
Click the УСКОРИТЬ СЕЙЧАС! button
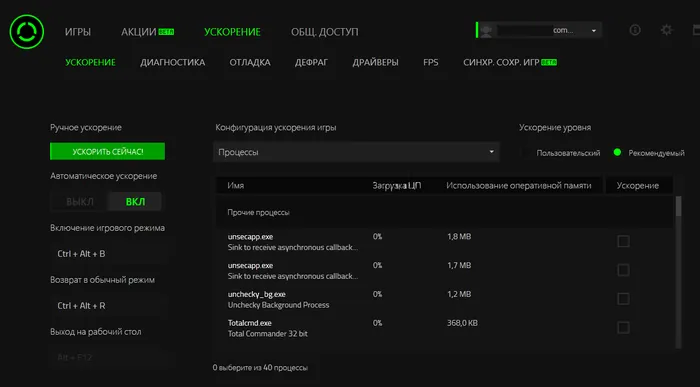point(107,151)
